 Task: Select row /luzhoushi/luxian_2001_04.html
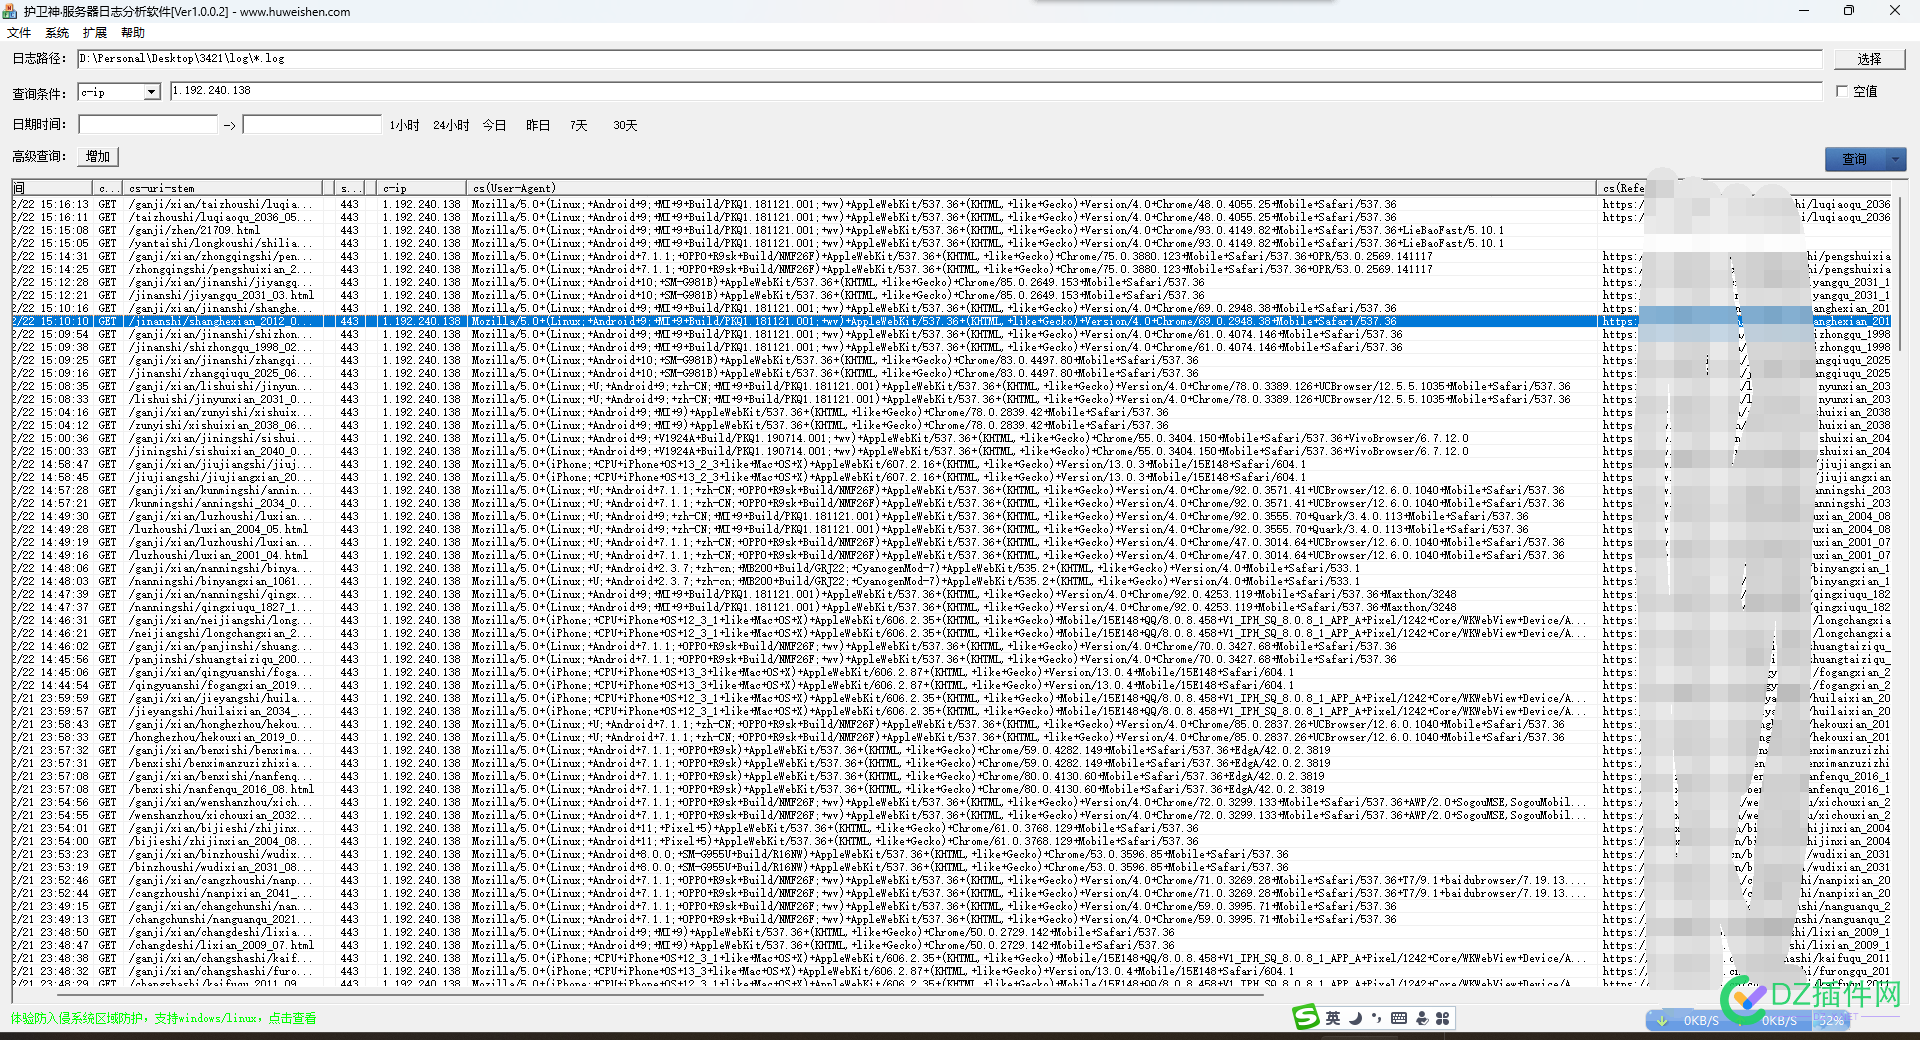pos(951,555)
